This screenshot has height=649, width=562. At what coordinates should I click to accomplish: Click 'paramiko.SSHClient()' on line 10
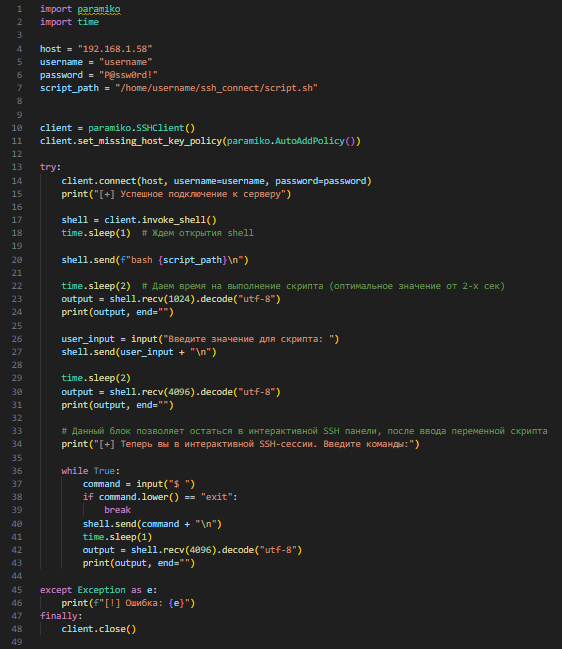(x=142, y=128)
